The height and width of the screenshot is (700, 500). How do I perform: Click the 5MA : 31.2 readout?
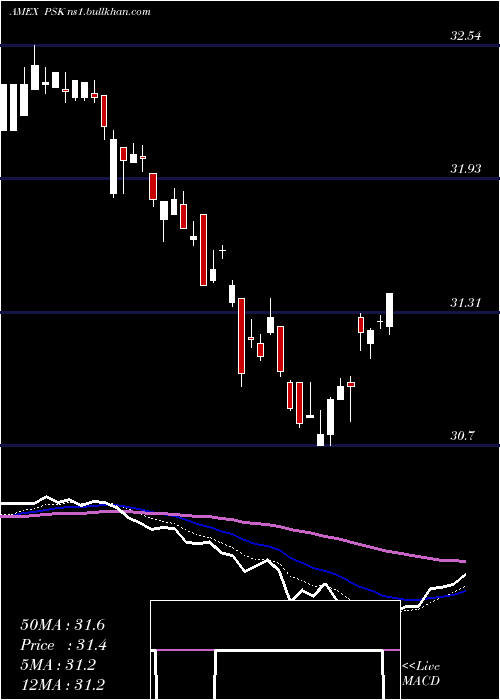click(58, 665)
